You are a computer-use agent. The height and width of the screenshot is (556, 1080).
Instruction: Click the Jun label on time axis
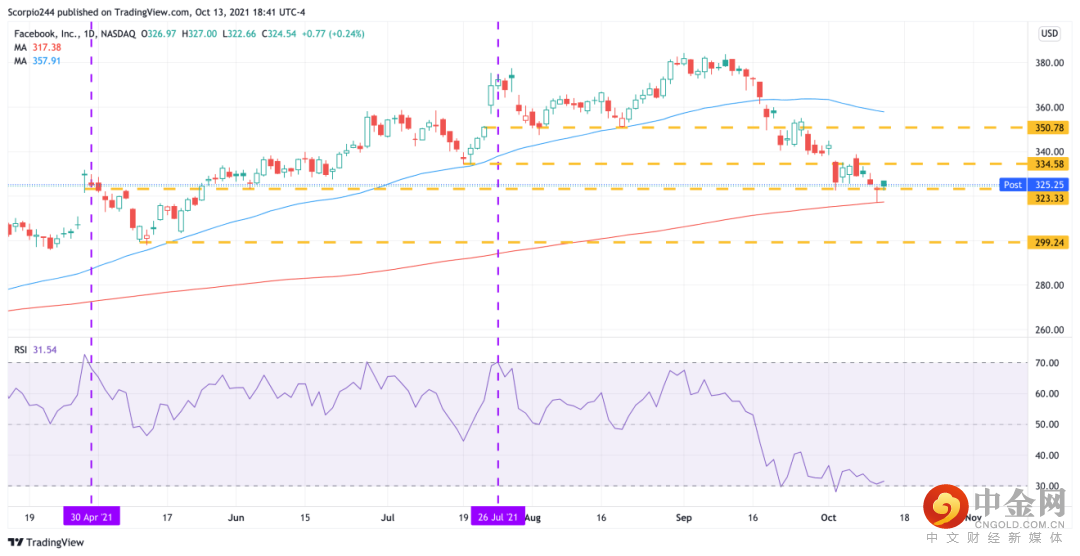point(236,517)
